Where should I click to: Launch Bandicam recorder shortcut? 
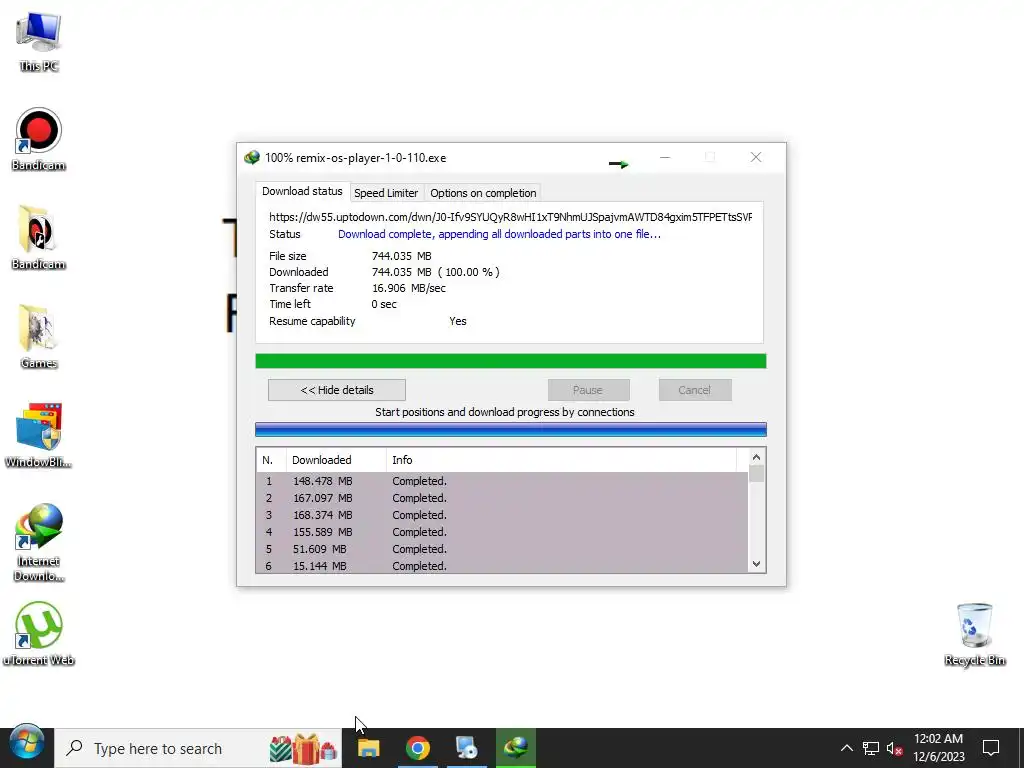tap(39, 139)
